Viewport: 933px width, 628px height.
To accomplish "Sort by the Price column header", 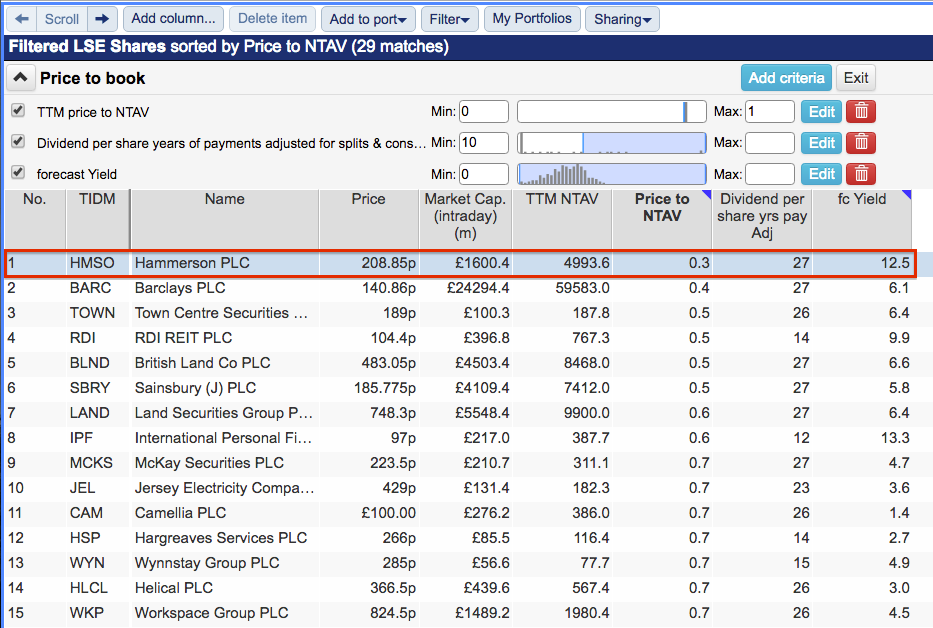I will point(369,218).
